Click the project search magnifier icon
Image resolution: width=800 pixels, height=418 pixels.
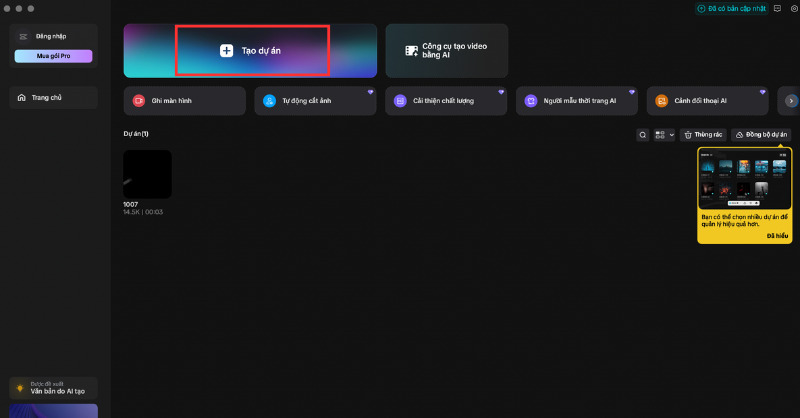click(643, 134)
